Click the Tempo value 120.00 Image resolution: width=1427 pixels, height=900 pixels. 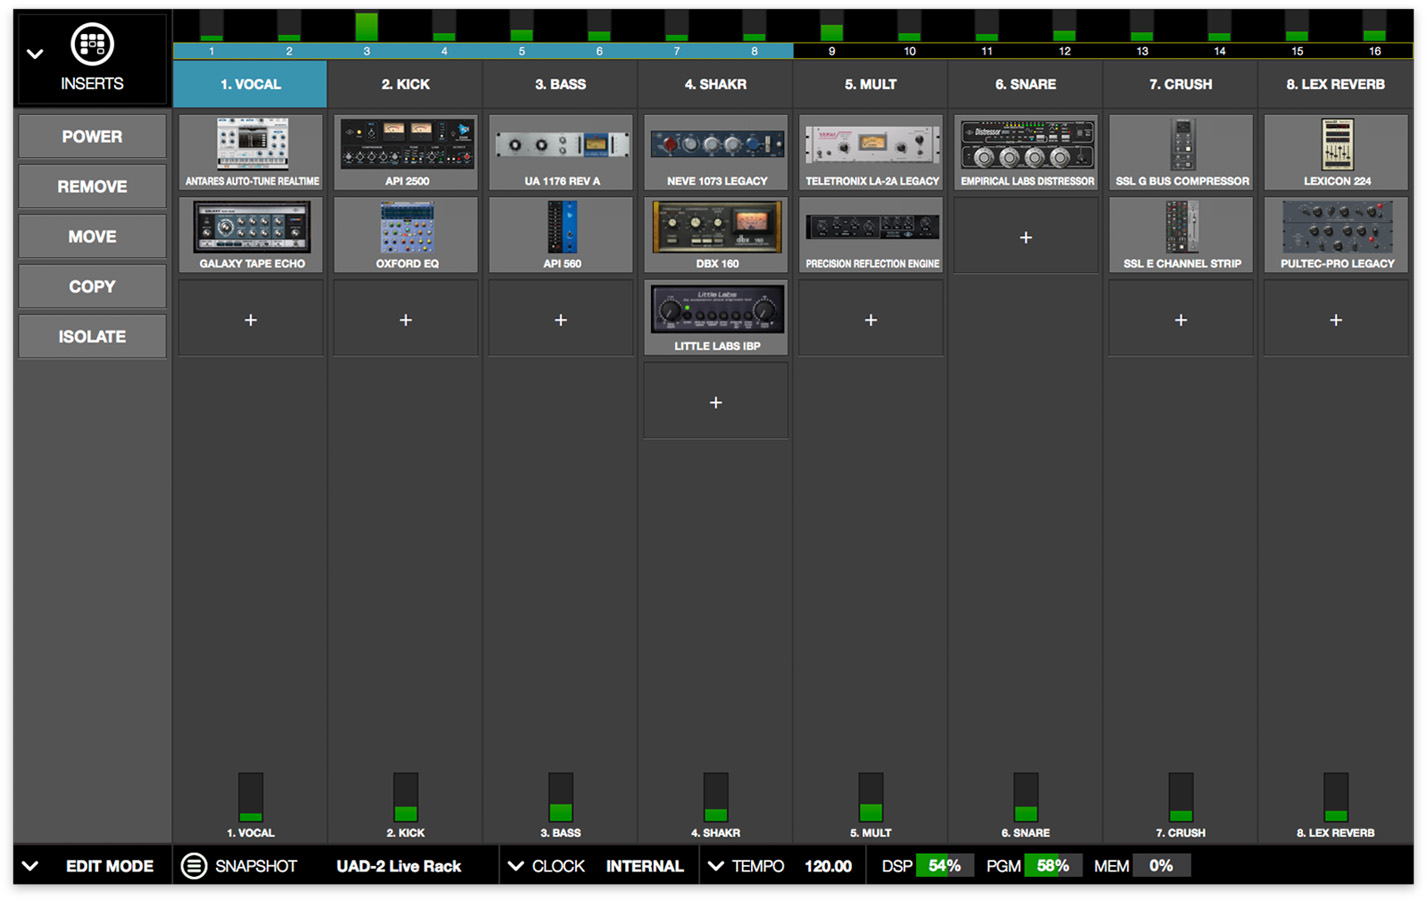pos(828,866)
